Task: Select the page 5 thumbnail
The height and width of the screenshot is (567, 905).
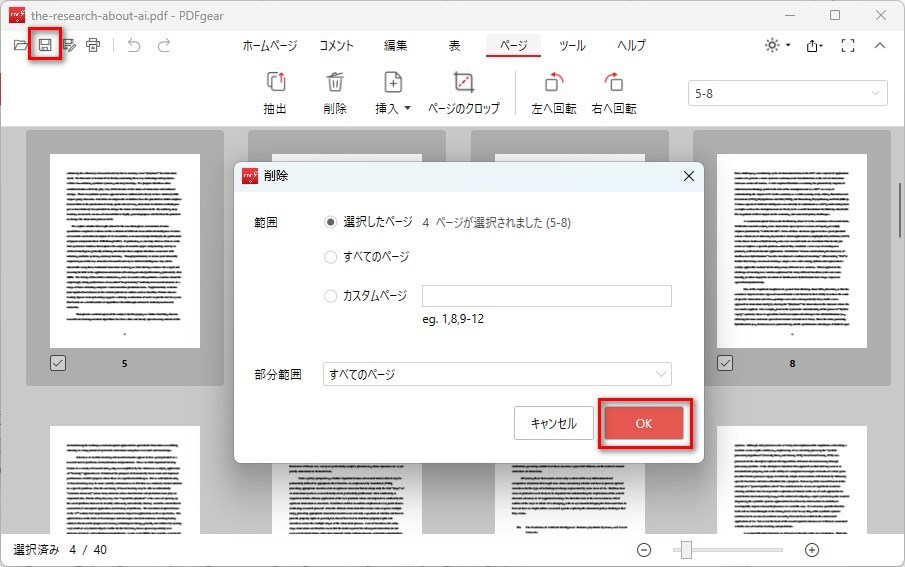Action: (x=125, y=251)
